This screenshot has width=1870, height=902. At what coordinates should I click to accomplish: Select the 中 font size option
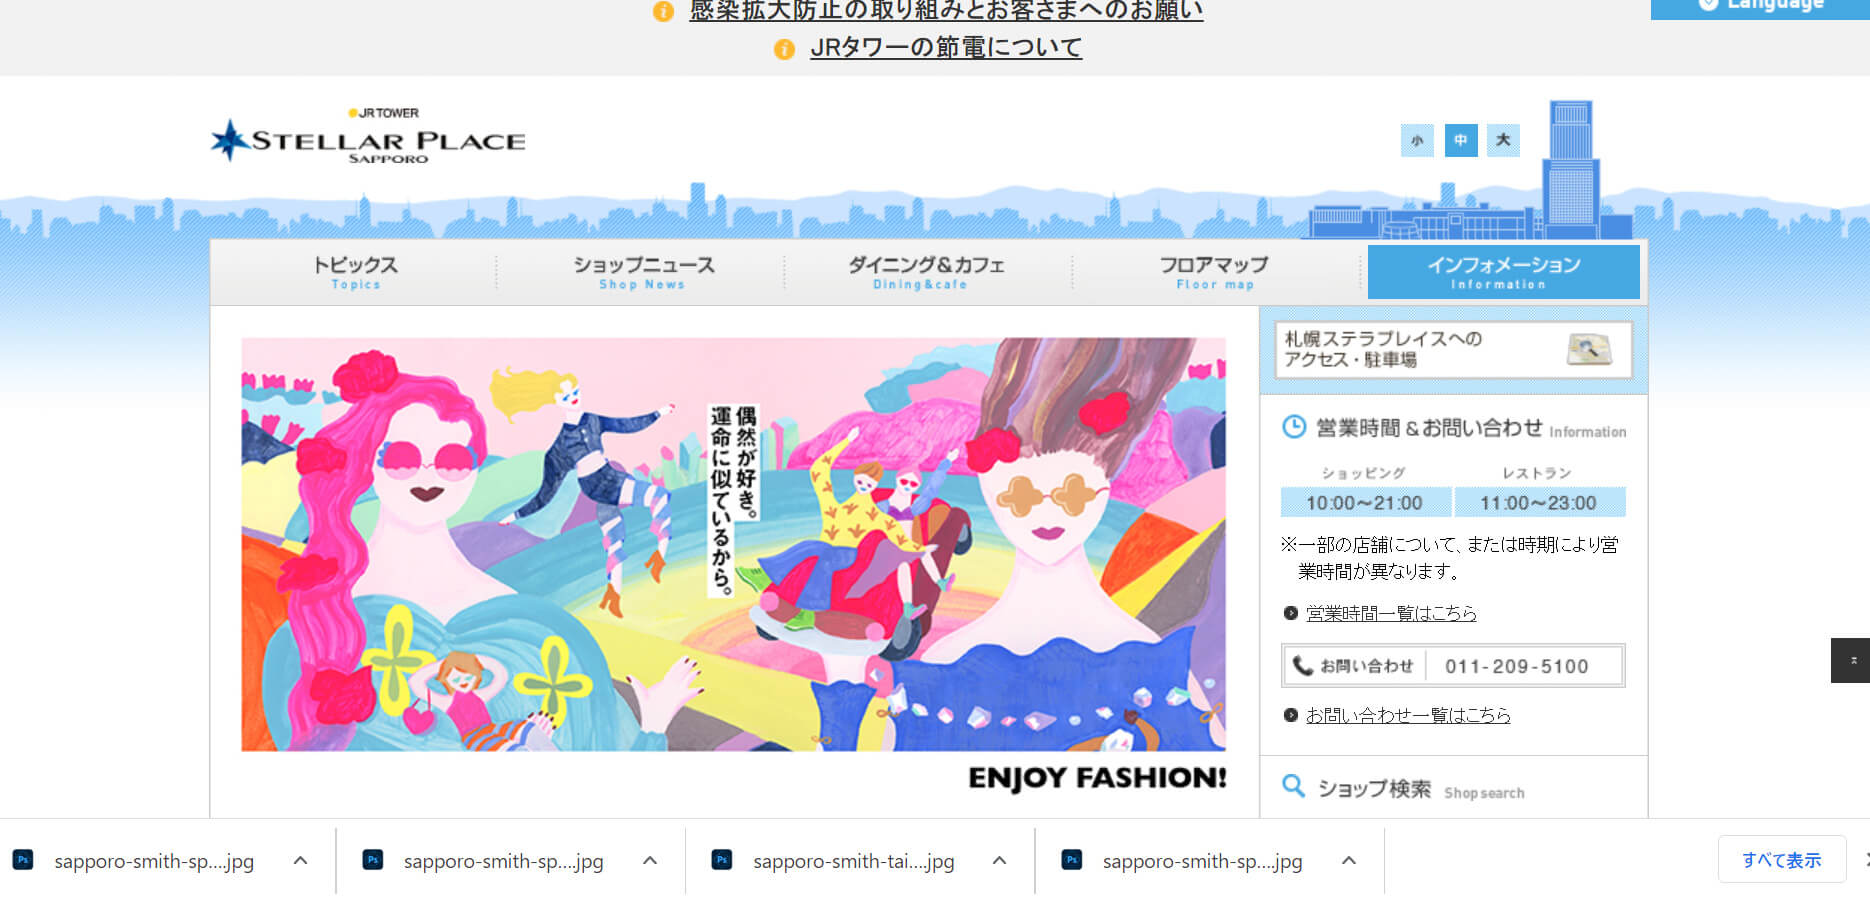click(x=1460, y=141)
